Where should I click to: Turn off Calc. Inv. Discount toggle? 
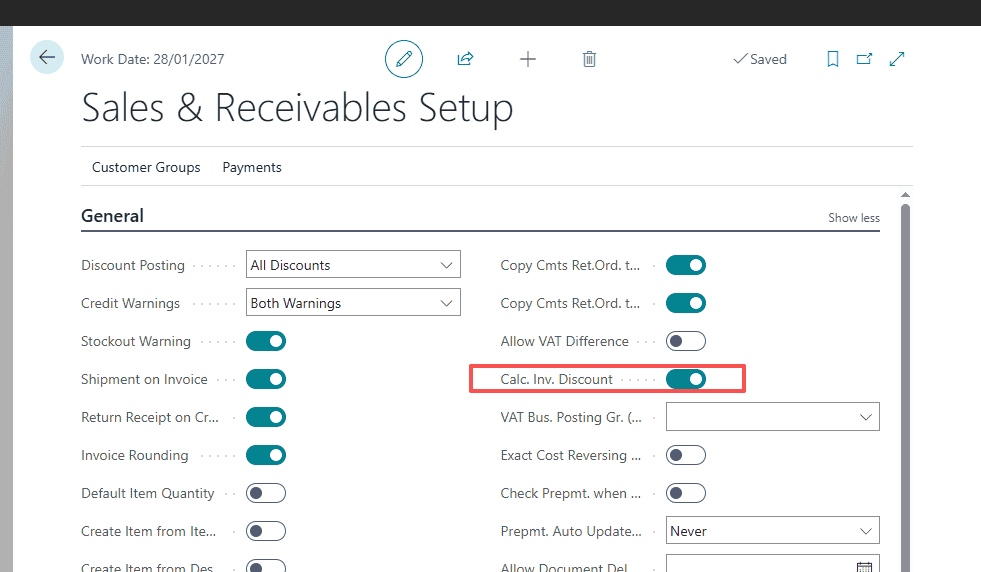pyautogui.click(x=686, y=379)
